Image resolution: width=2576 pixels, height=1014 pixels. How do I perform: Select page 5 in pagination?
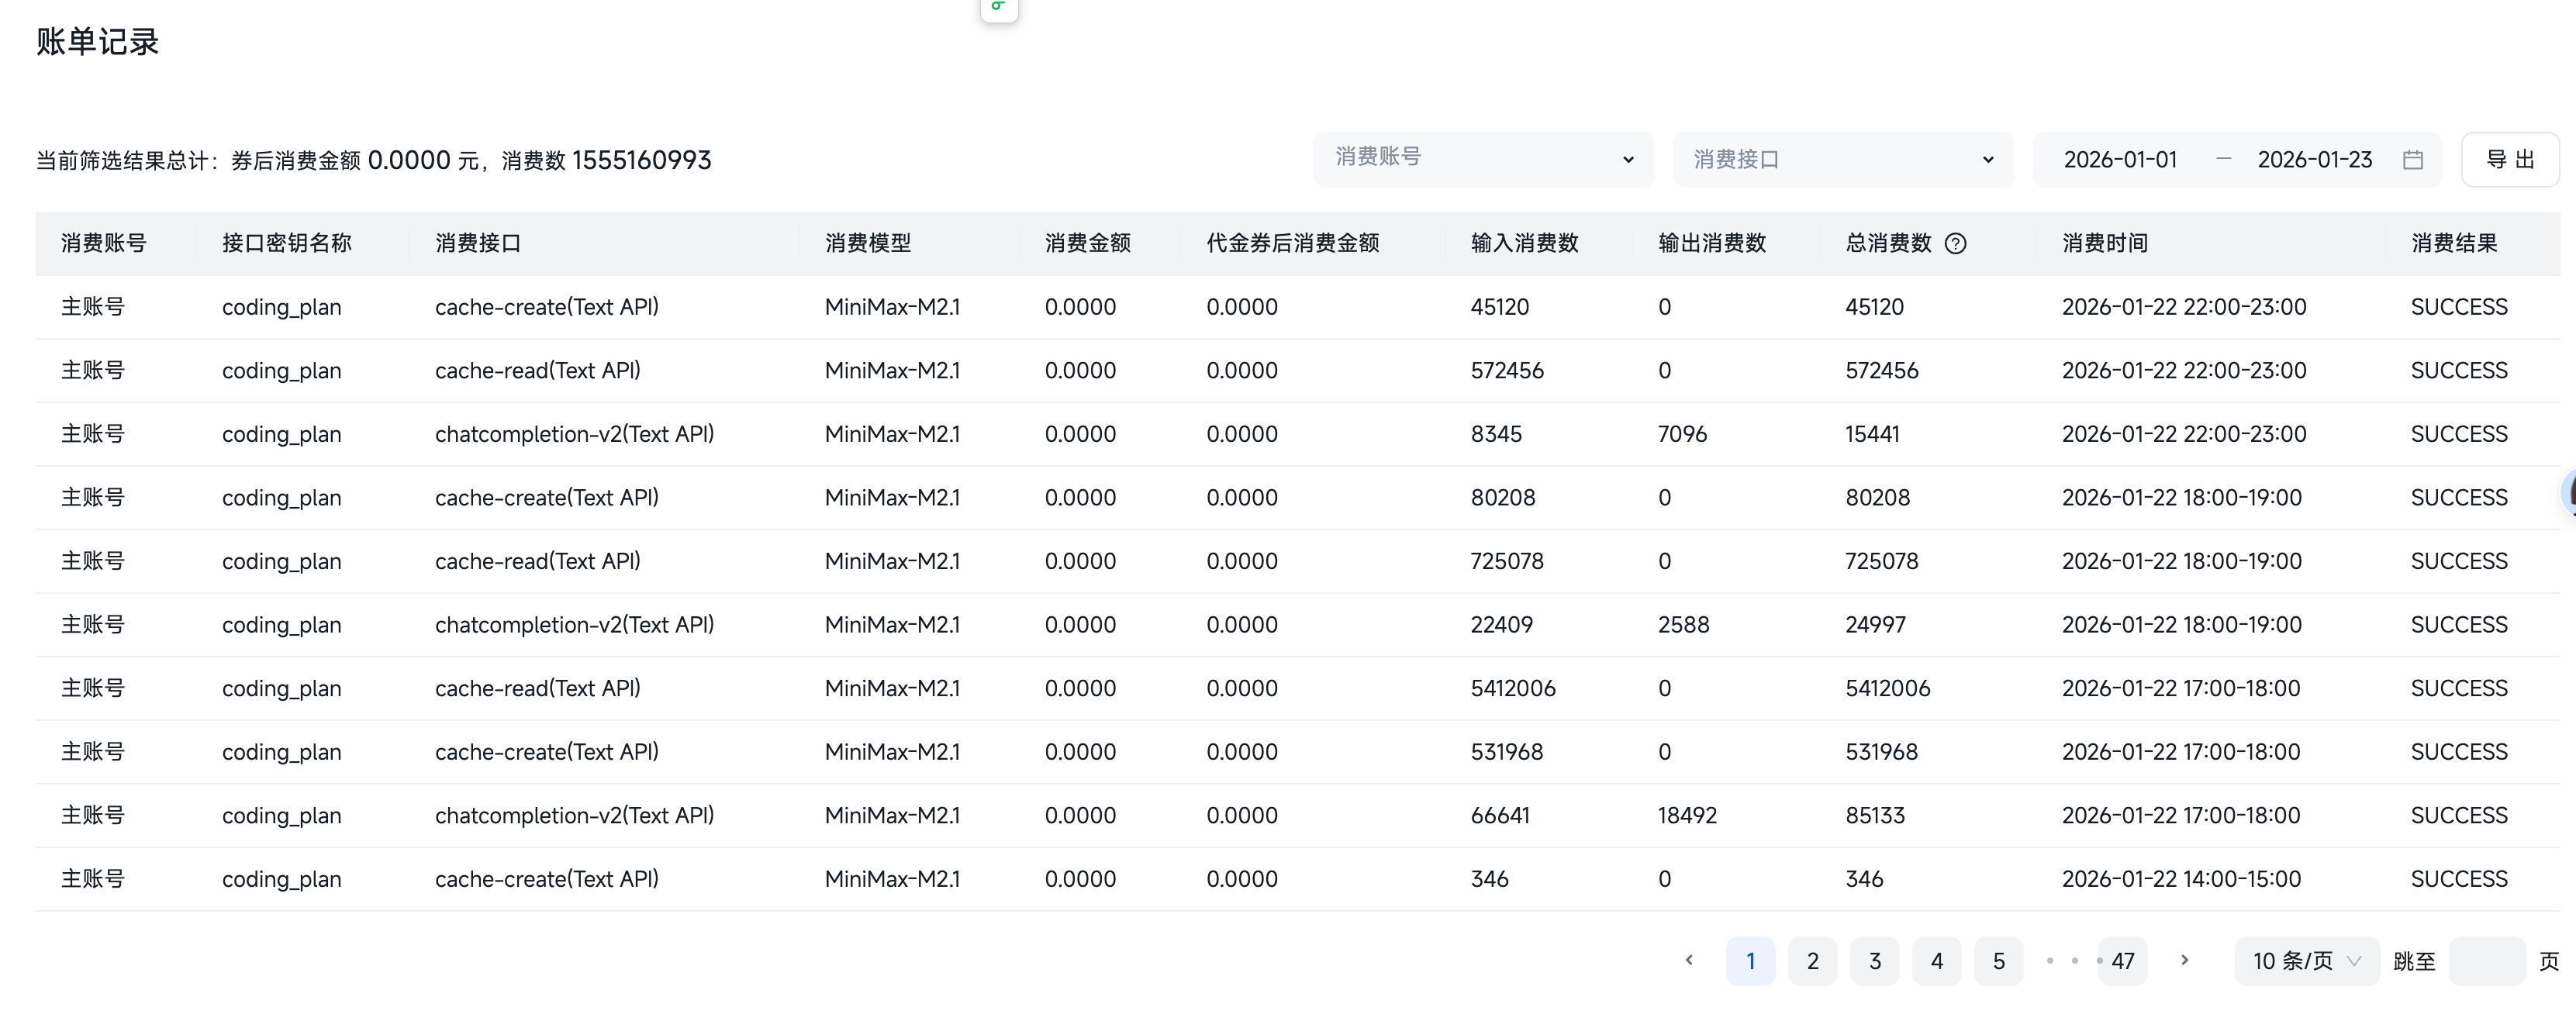click(1998, 961)
